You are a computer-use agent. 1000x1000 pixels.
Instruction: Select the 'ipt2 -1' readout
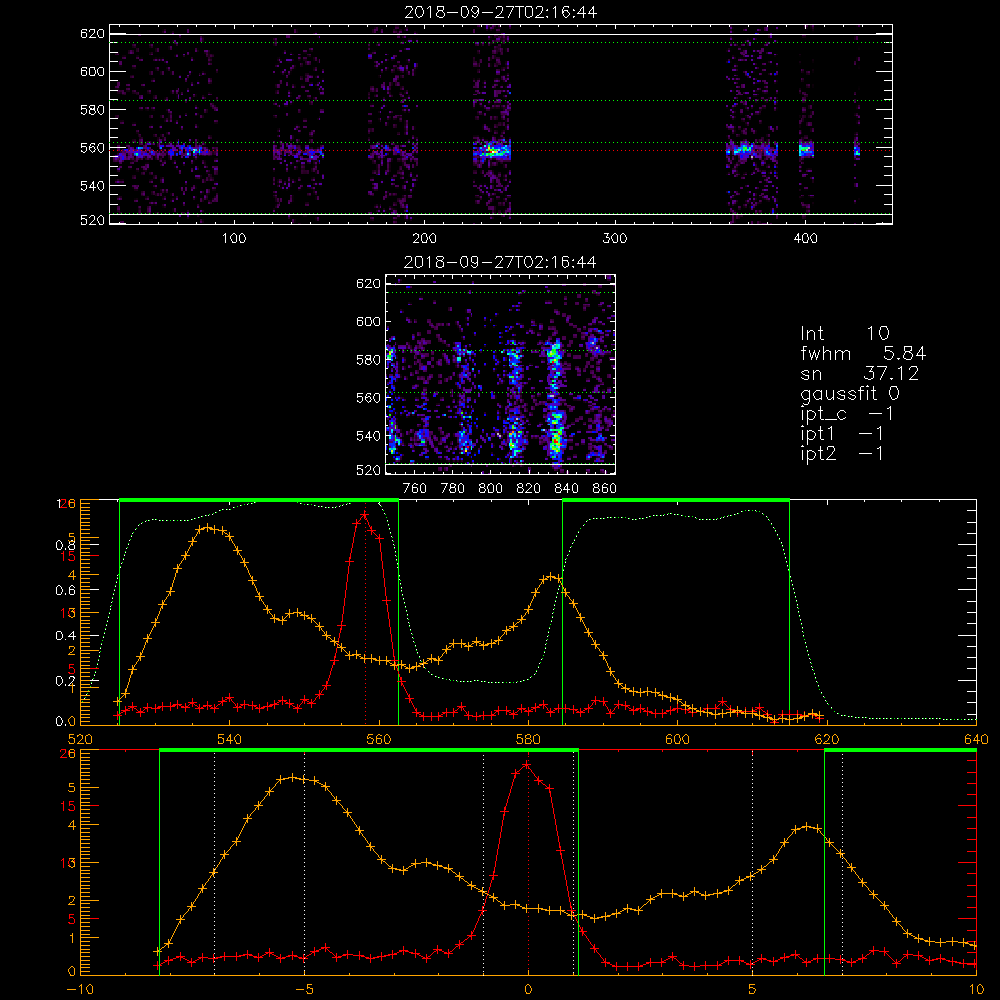point(842,454)
